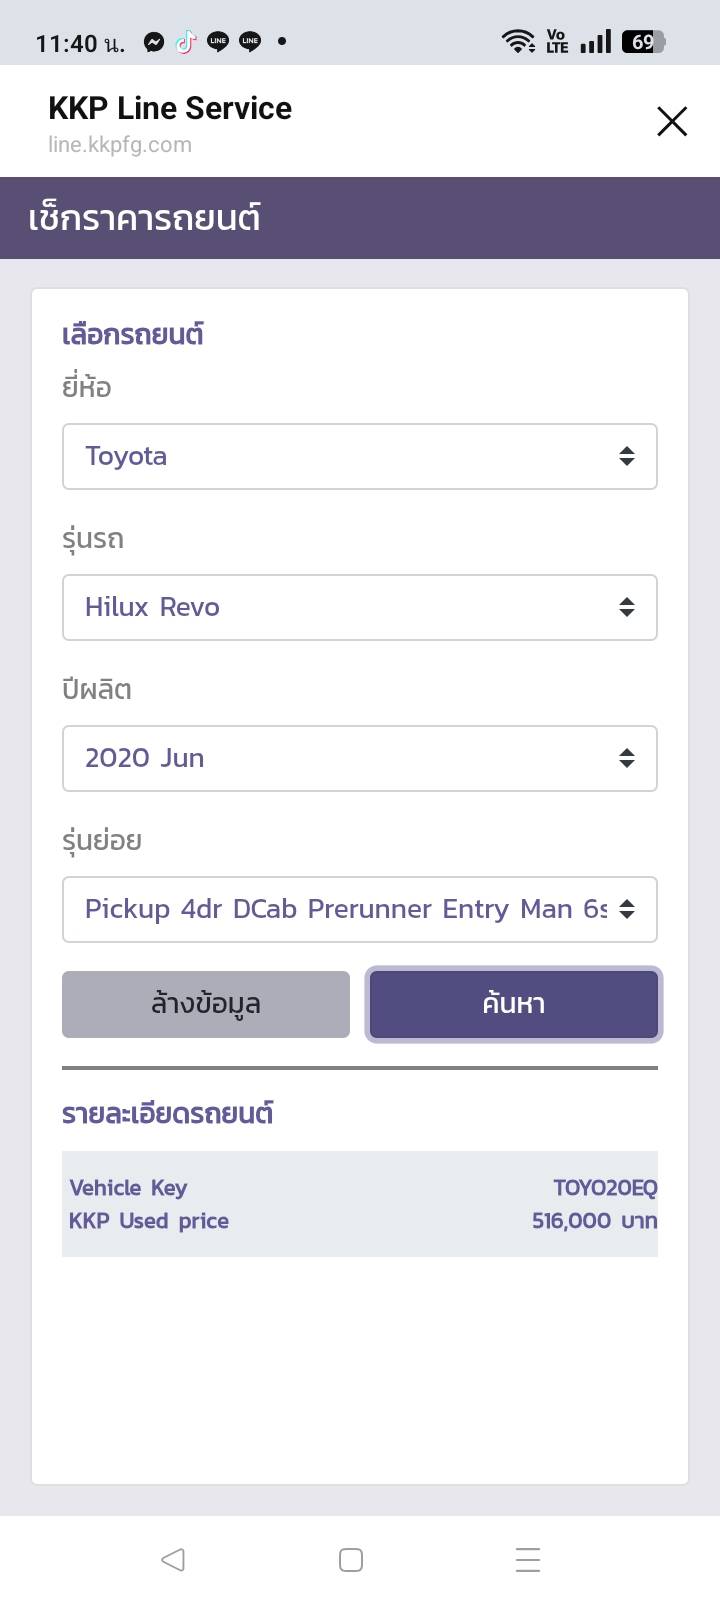
Task: Tap the Android home square icon
Action: tap(351, 1559)
